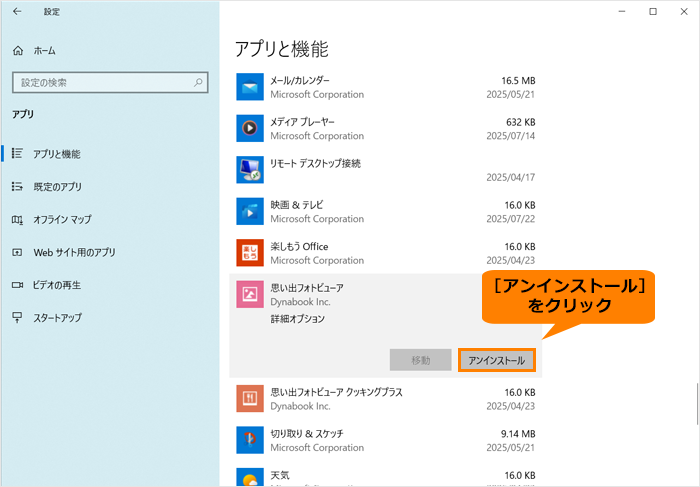Screen dimensions: 700x487
Task: Click the back arrow icon
Action: 17,12
